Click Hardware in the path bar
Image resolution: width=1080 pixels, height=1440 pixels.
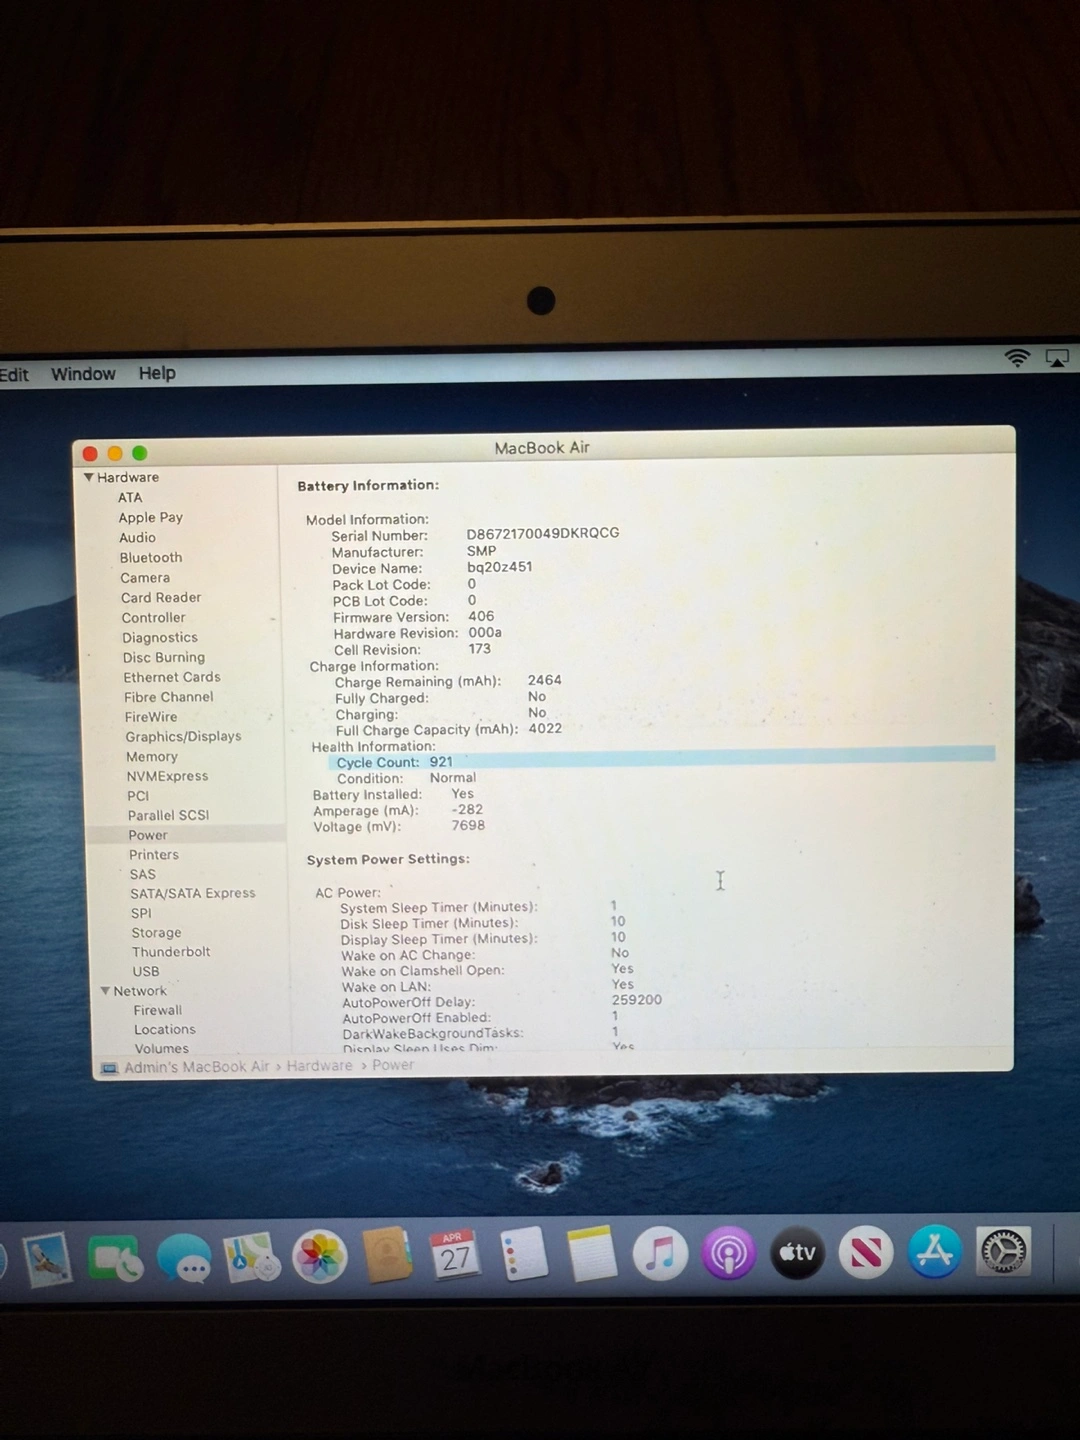(x=319, y=1066)
